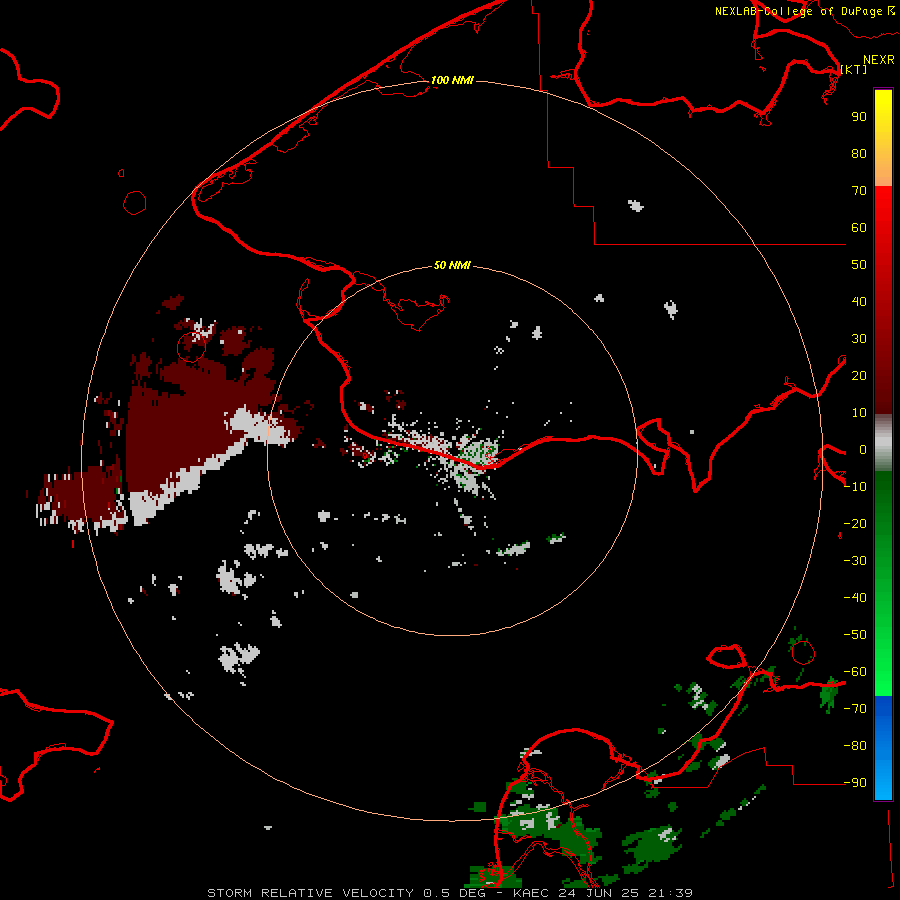
Task: Click the 40 value on the velocity scale
Action: (859, 302)
